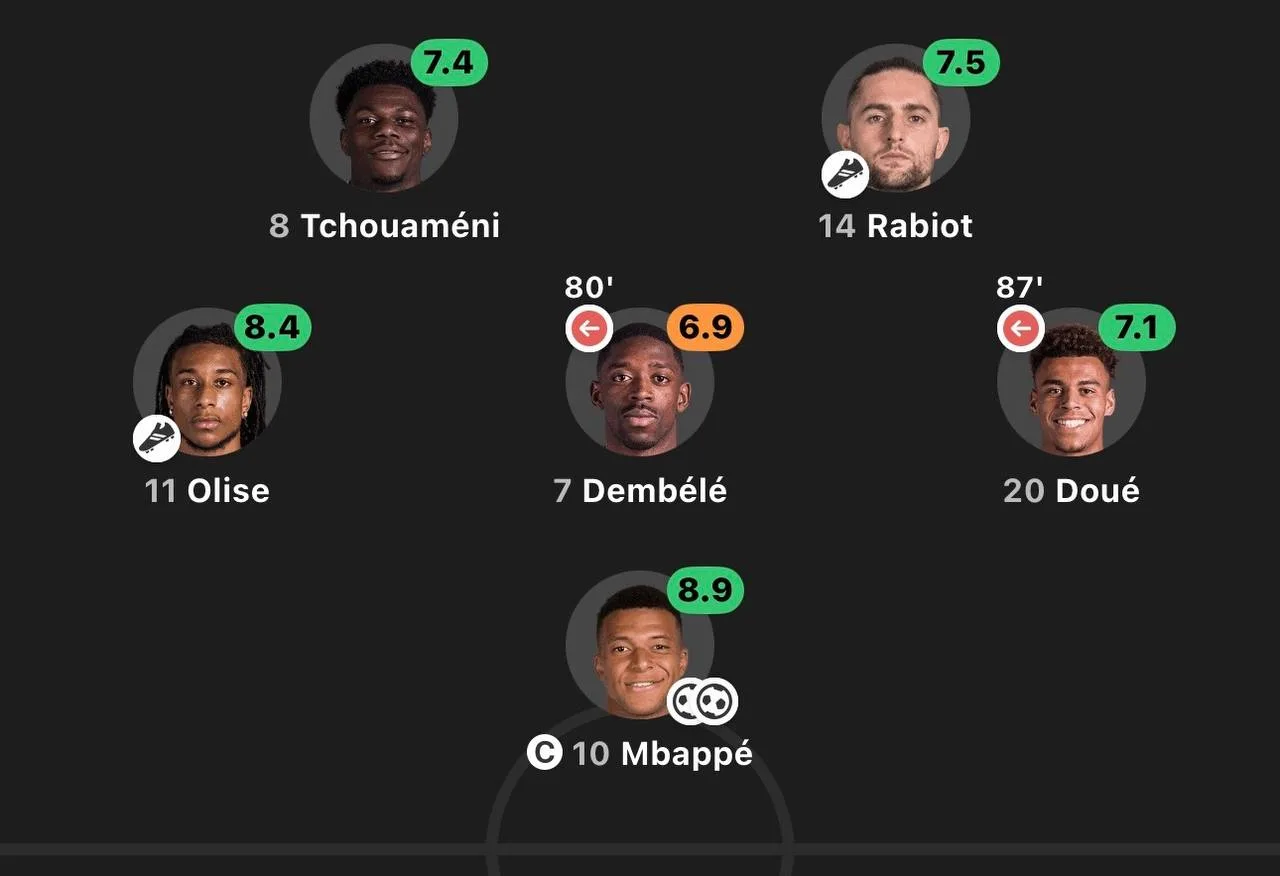1280x876 pixels.
Task: Open Mbappé's player photo
Action: pyautogui.click(x=640, y=645)
